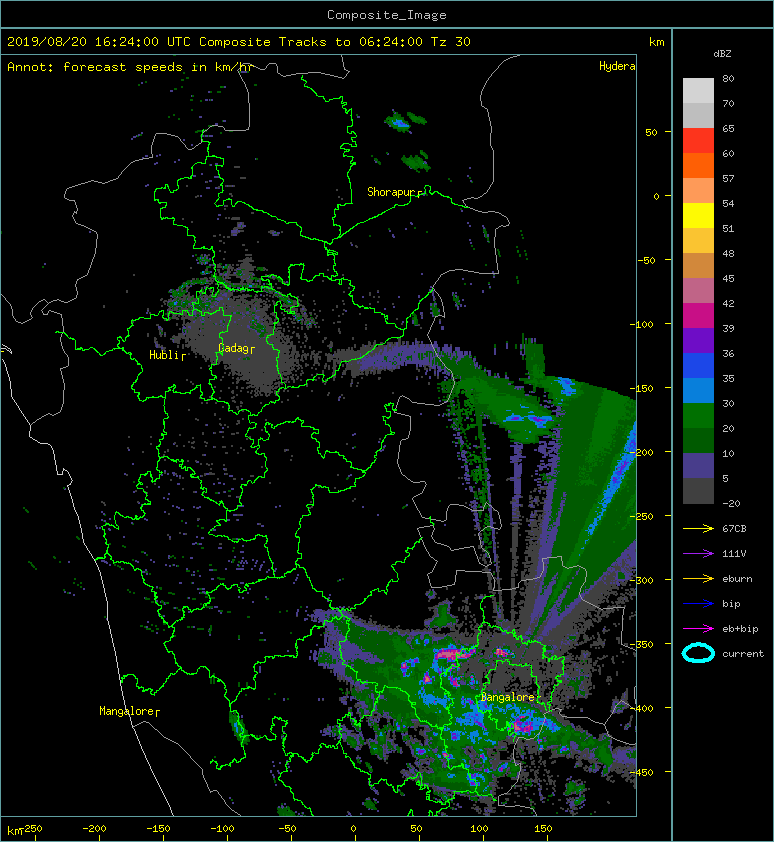Click the 100 tick on horizontal axis
This screenshot has height=842, width=774.
479,829
